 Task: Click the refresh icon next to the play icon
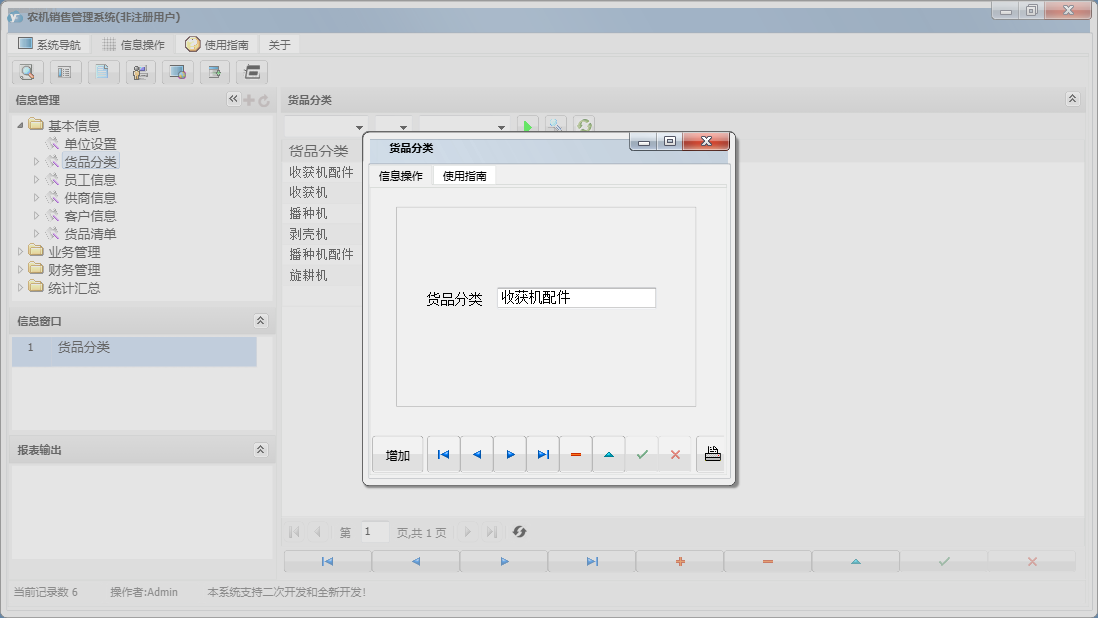[583, 124]
